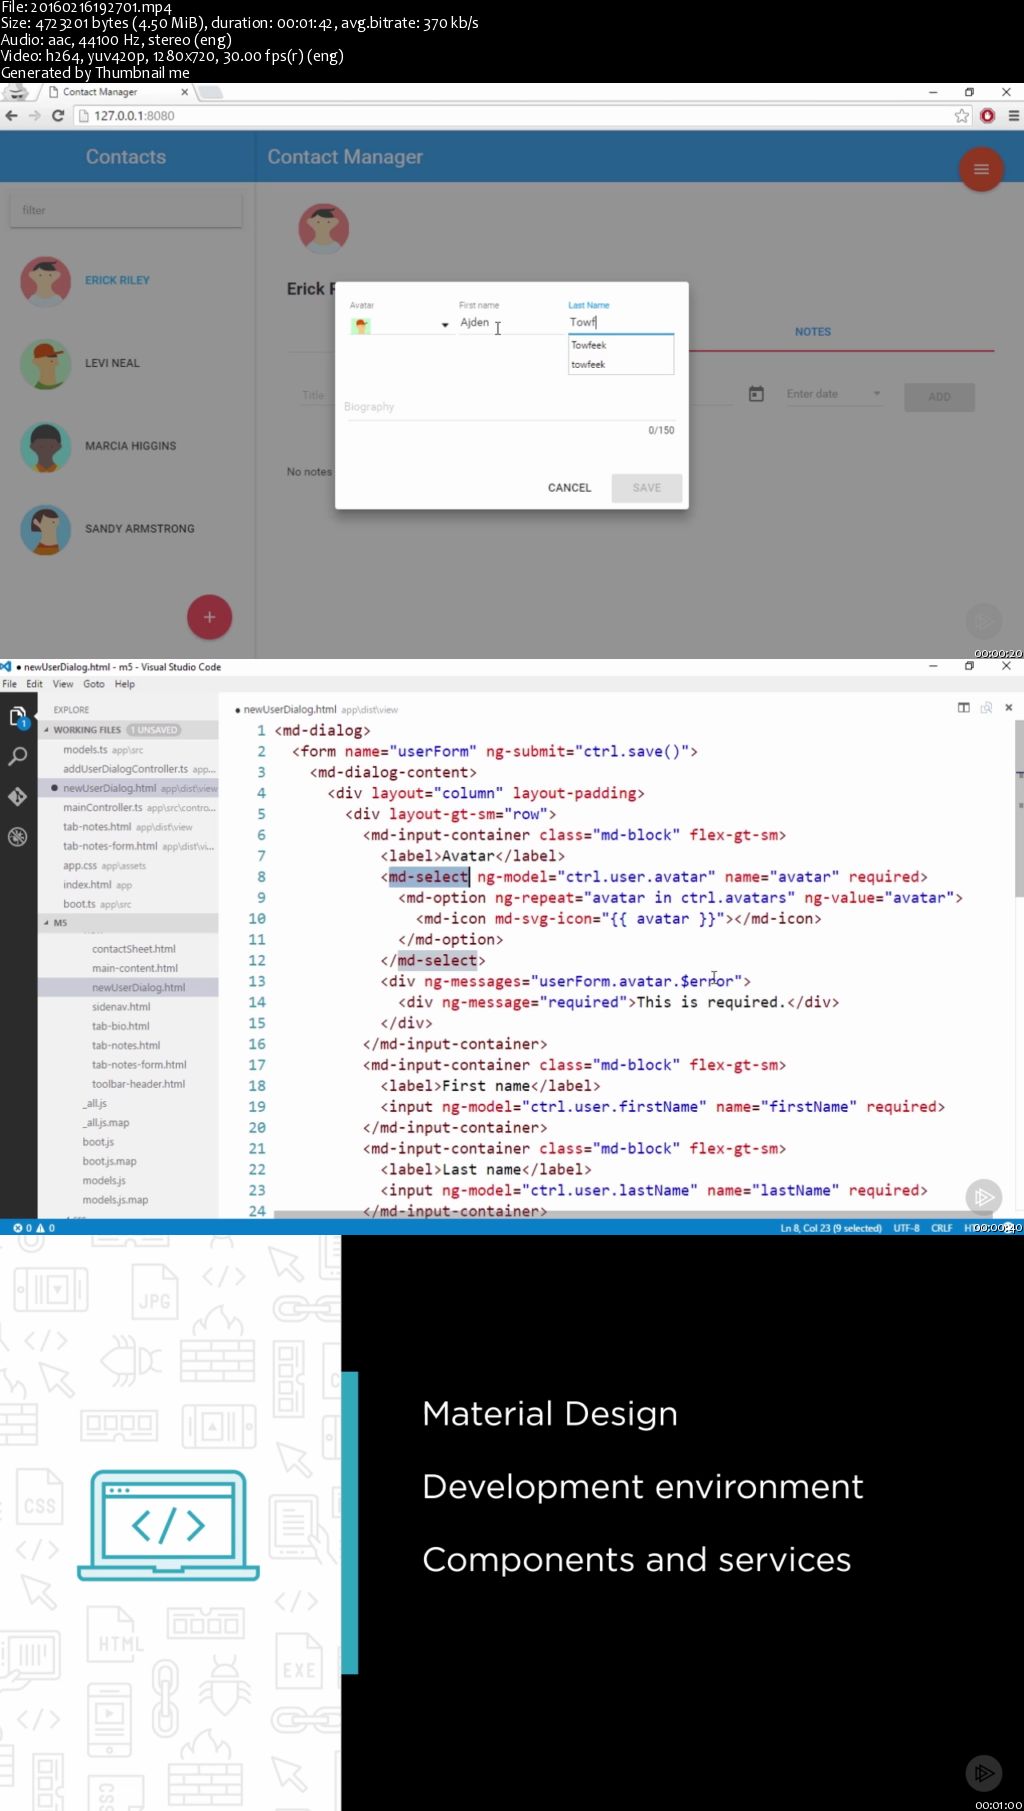
Task: Select Marcia Higgins's avatar in contacts list
Action: coord(46,447)
